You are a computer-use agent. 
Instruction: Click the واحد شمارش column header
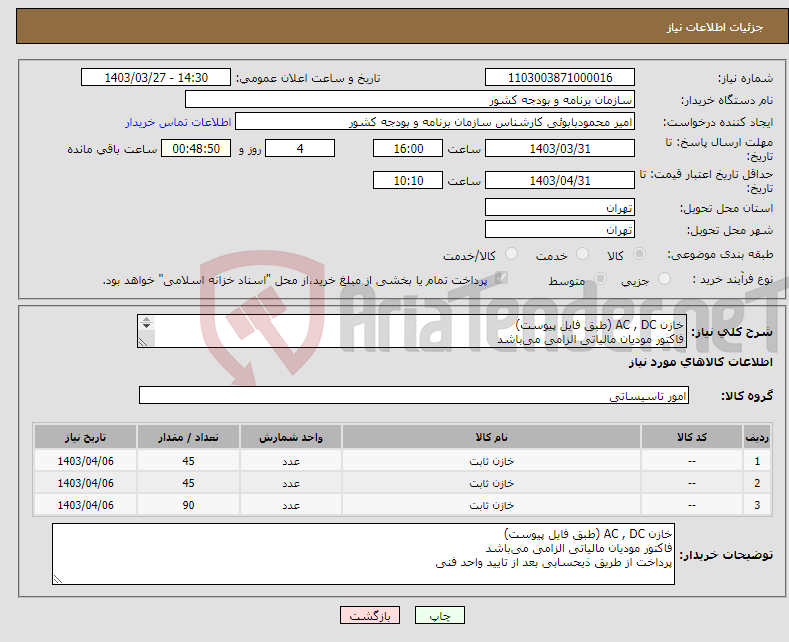click(291, 437)
